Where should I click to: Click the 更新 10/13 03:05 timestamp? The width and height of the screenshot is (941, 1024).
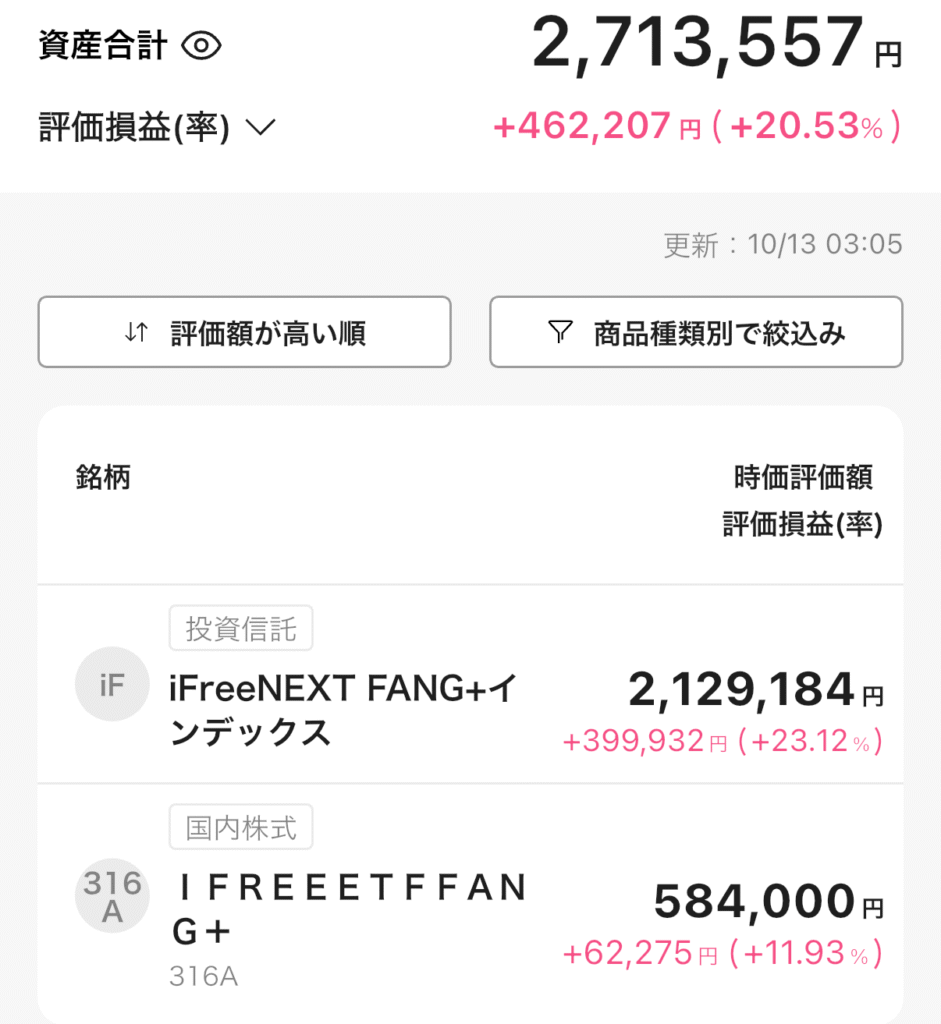pyautogui.click(x=783, y=244)
